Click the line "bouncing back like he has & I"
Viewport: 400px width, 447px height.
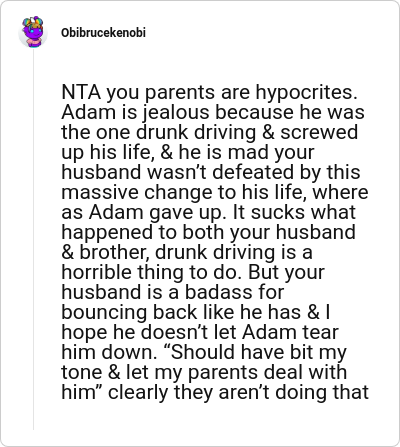coord(196,312)
